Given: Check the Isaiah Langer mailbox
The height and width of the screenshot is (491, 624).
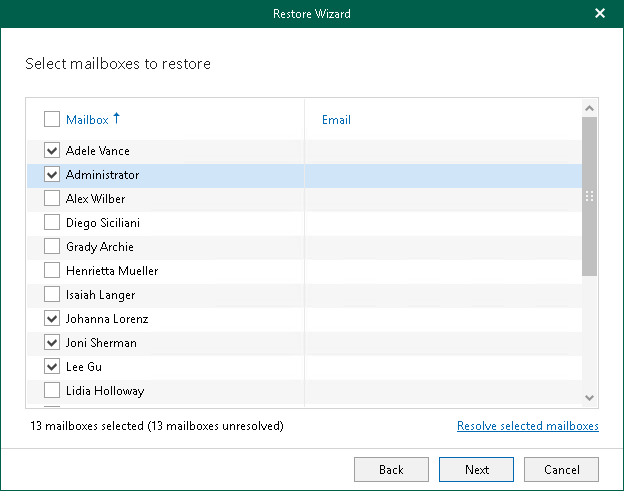Looking at the screenshot, I should 52,295.
